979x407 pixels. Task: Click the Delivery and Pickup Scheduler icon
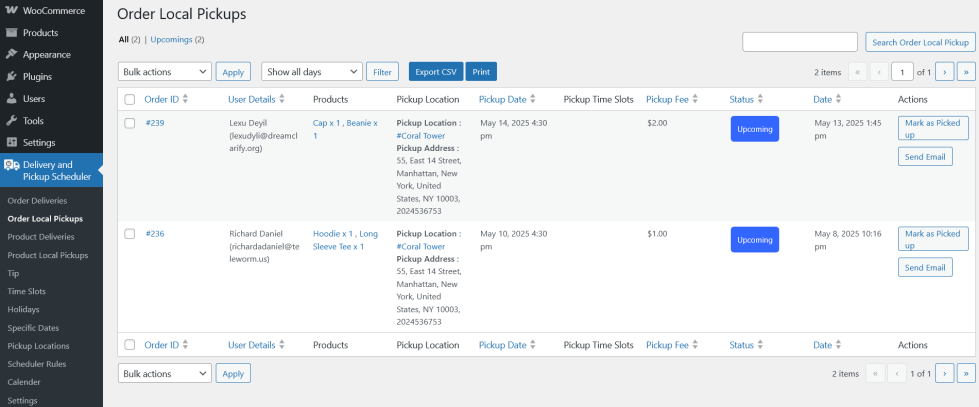(11, 165)
